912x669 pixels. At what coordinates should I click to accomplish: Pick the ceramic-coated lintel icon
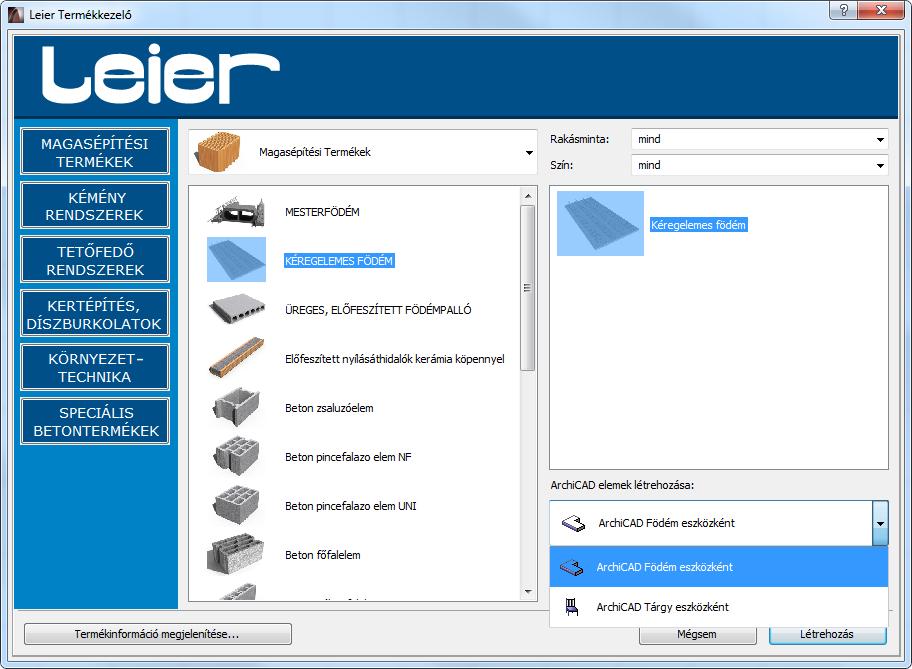[237, 358]
